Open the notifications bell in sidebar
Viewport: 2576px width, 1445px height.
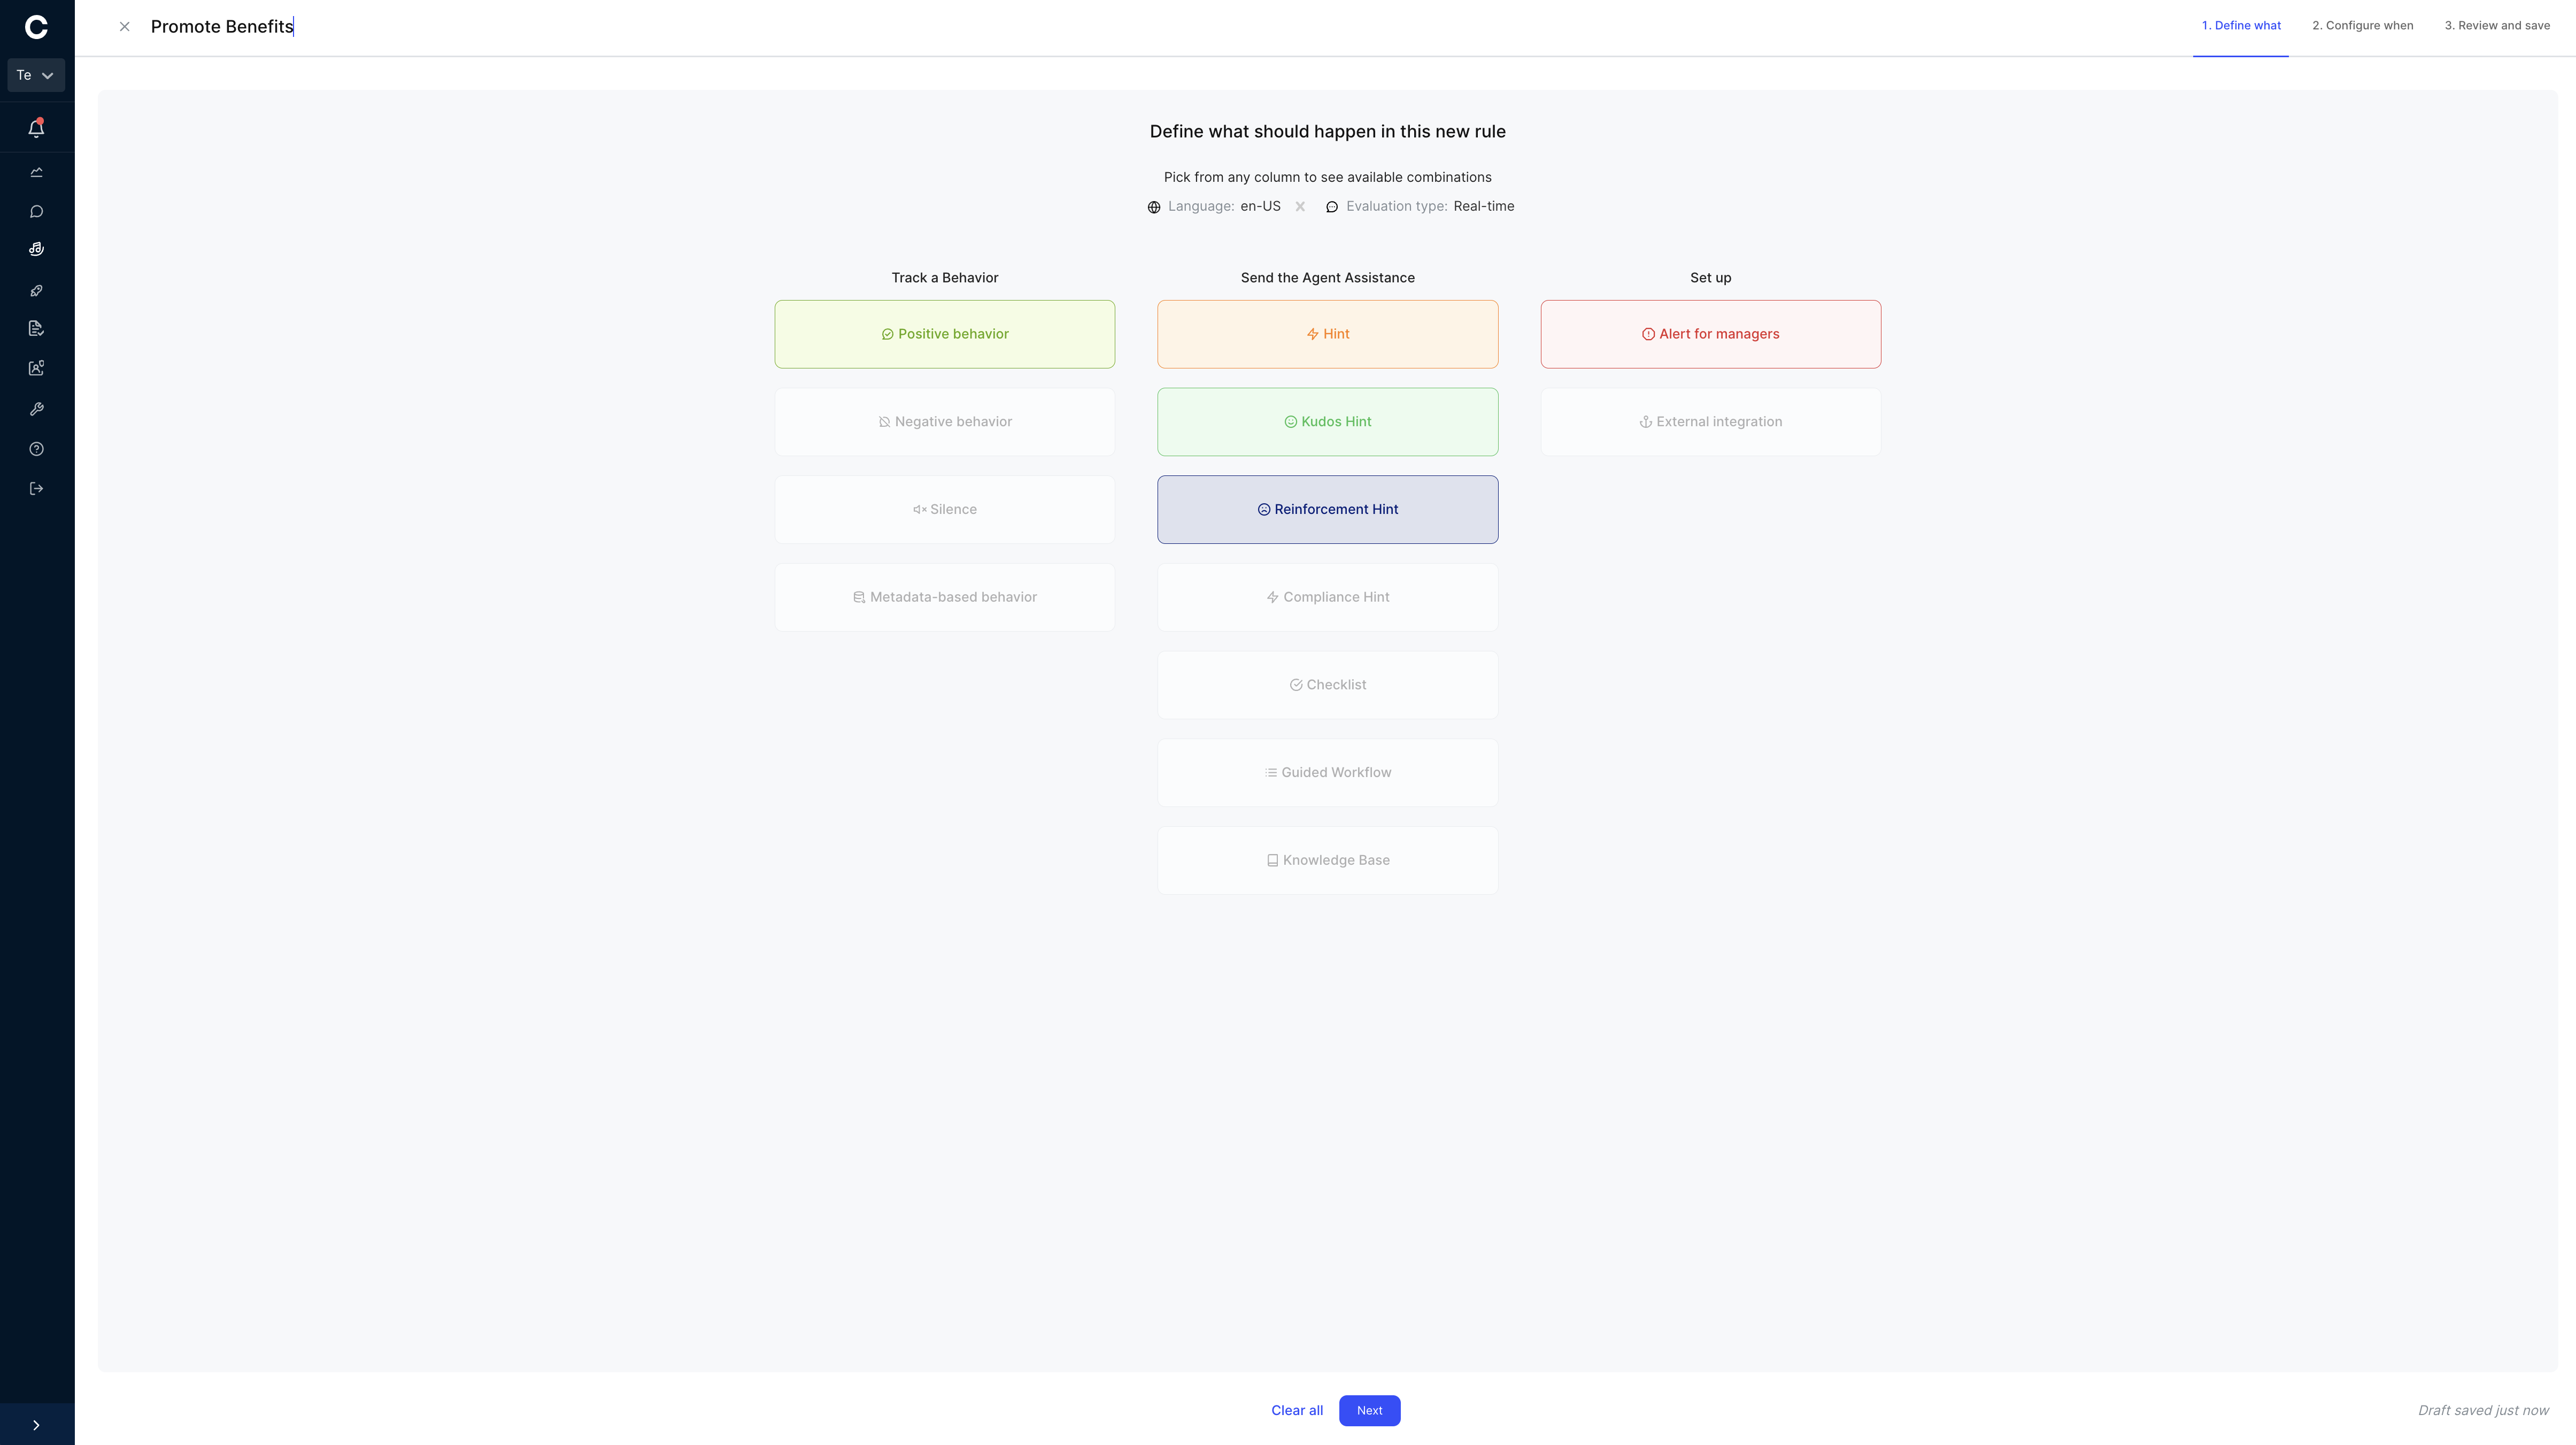point(37,128)
